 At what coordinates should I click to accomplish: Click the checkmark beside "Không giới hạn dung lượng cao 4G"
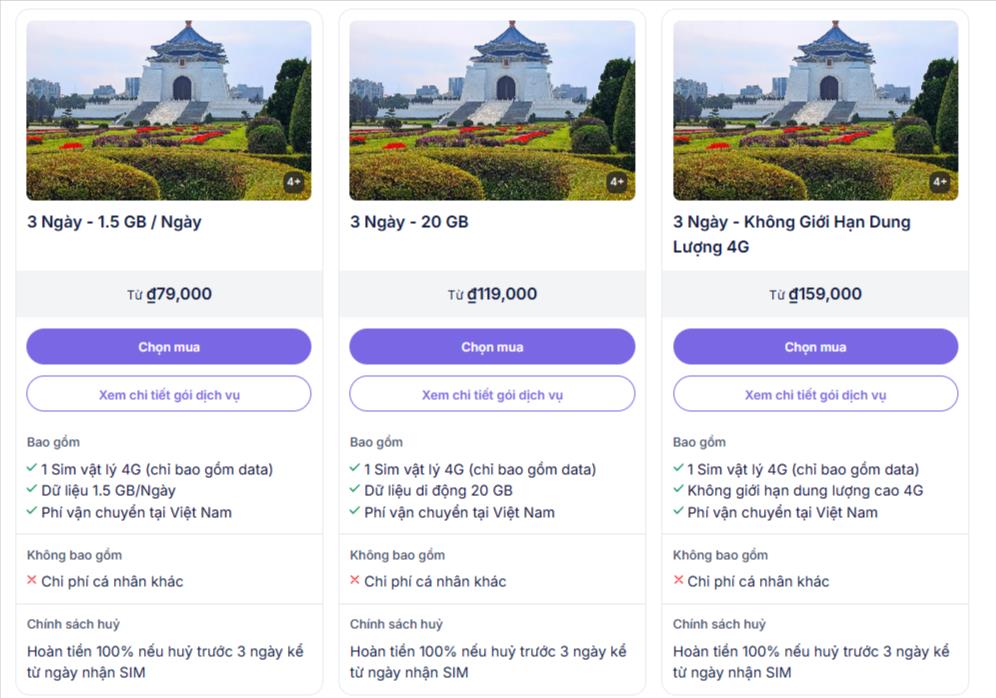click(x=678, y=490)
